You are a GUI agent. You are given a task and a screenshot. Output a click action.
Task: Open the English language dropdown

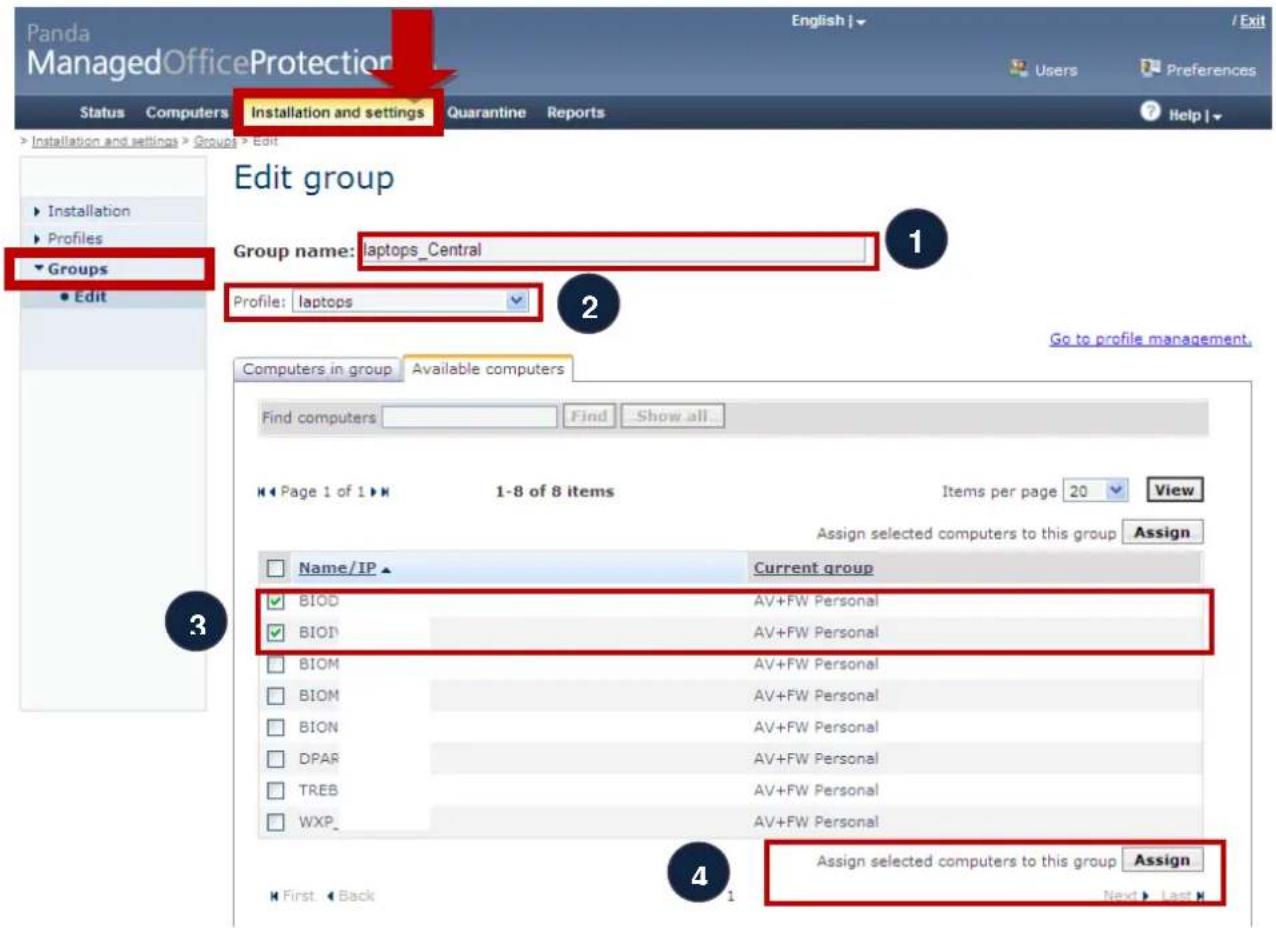[x=828, y=21]
